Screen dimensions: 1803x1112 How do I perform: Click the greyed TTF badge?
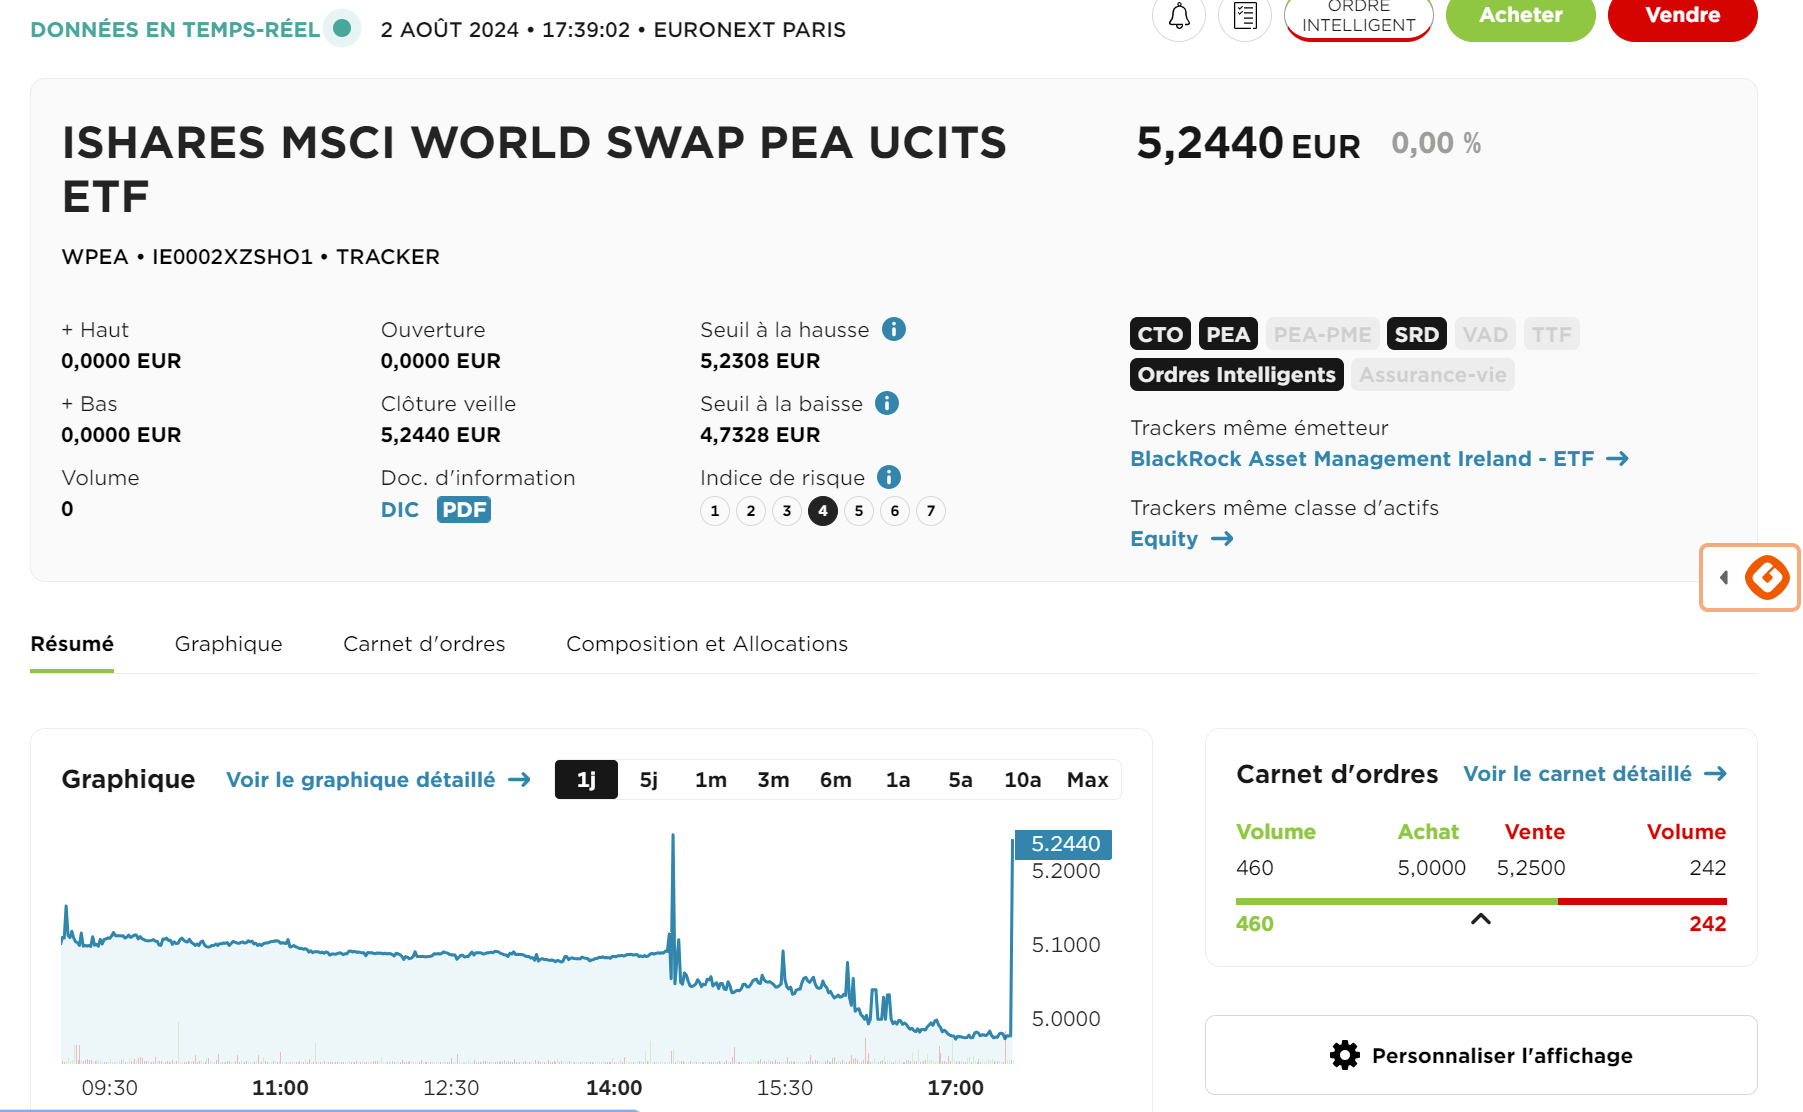click(1552, 334)
